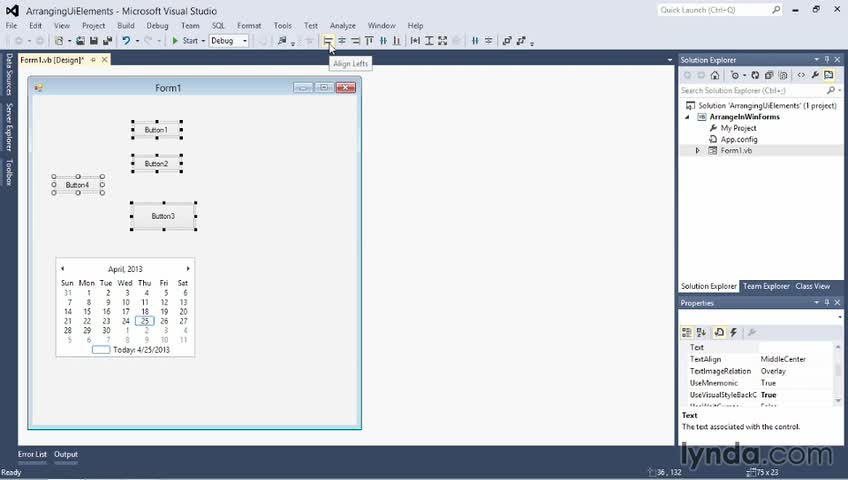Image resolution: width=848 pixels, height=480 pixels.
Task: Show Events via lightning bolt icon
Action: point(733,332)
